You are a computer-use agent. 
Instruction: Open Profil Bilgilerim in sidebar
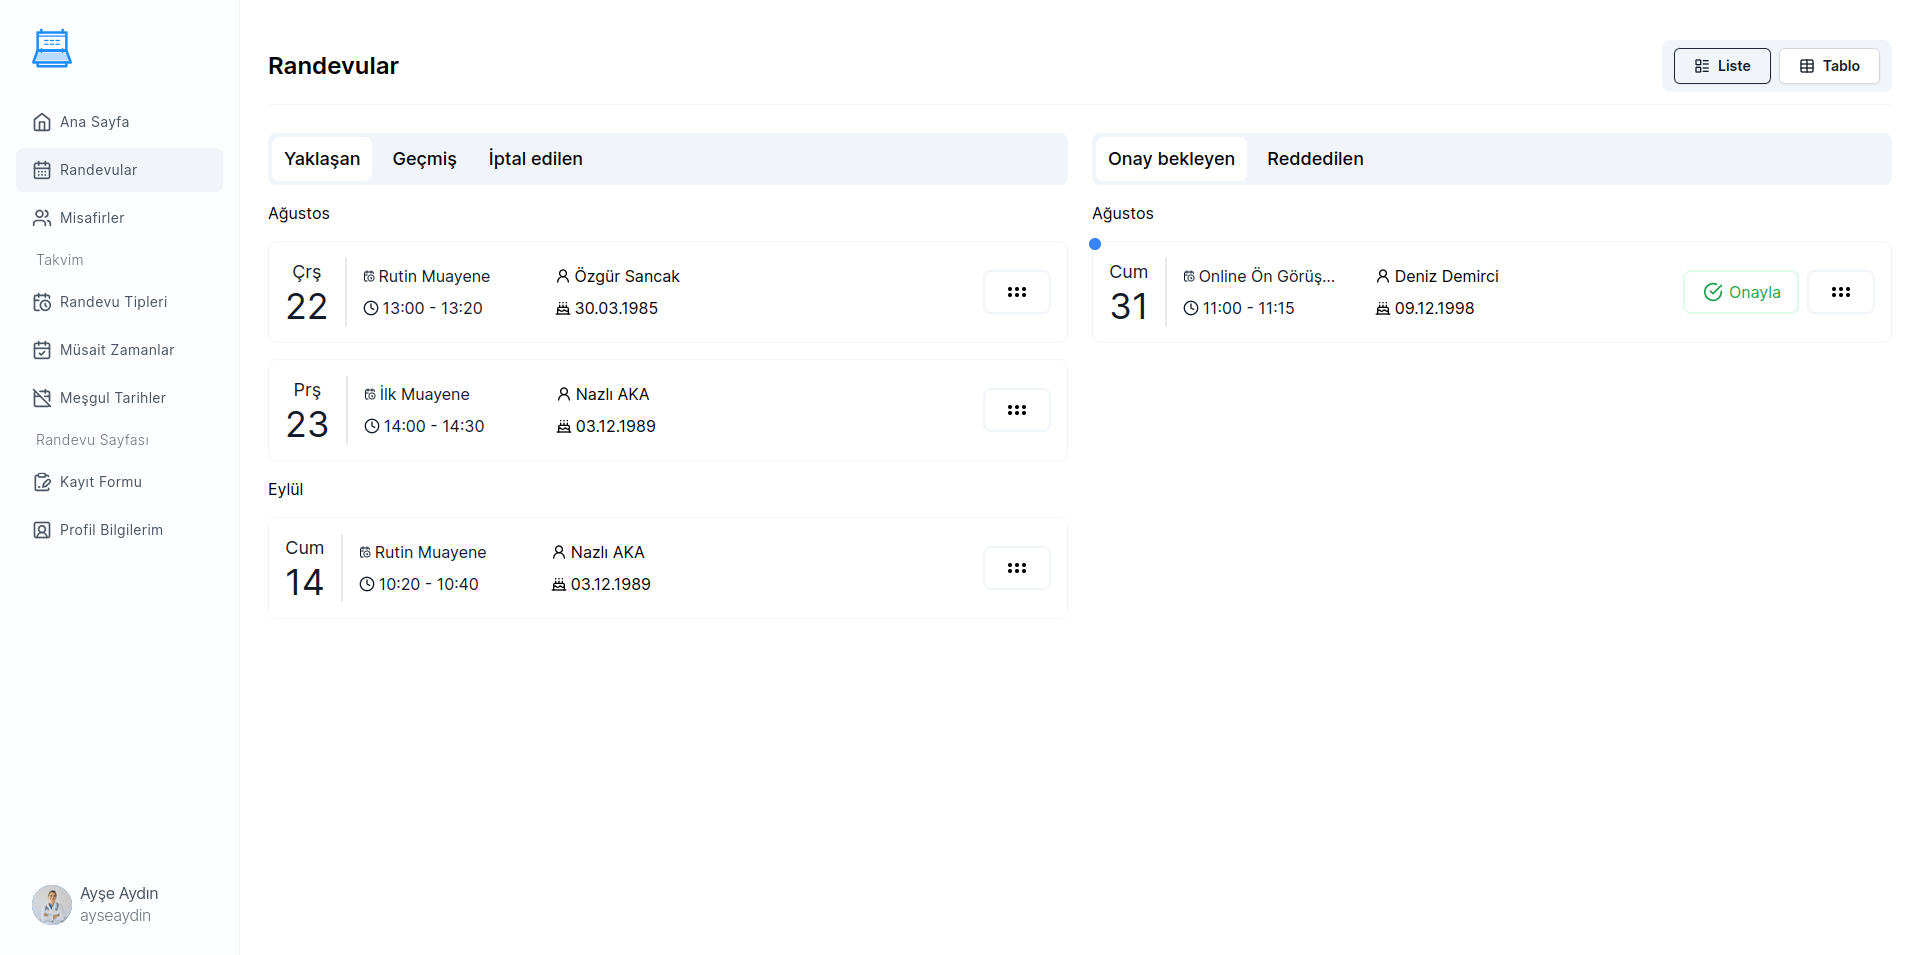pyautogui.click(x=111, y=530)
